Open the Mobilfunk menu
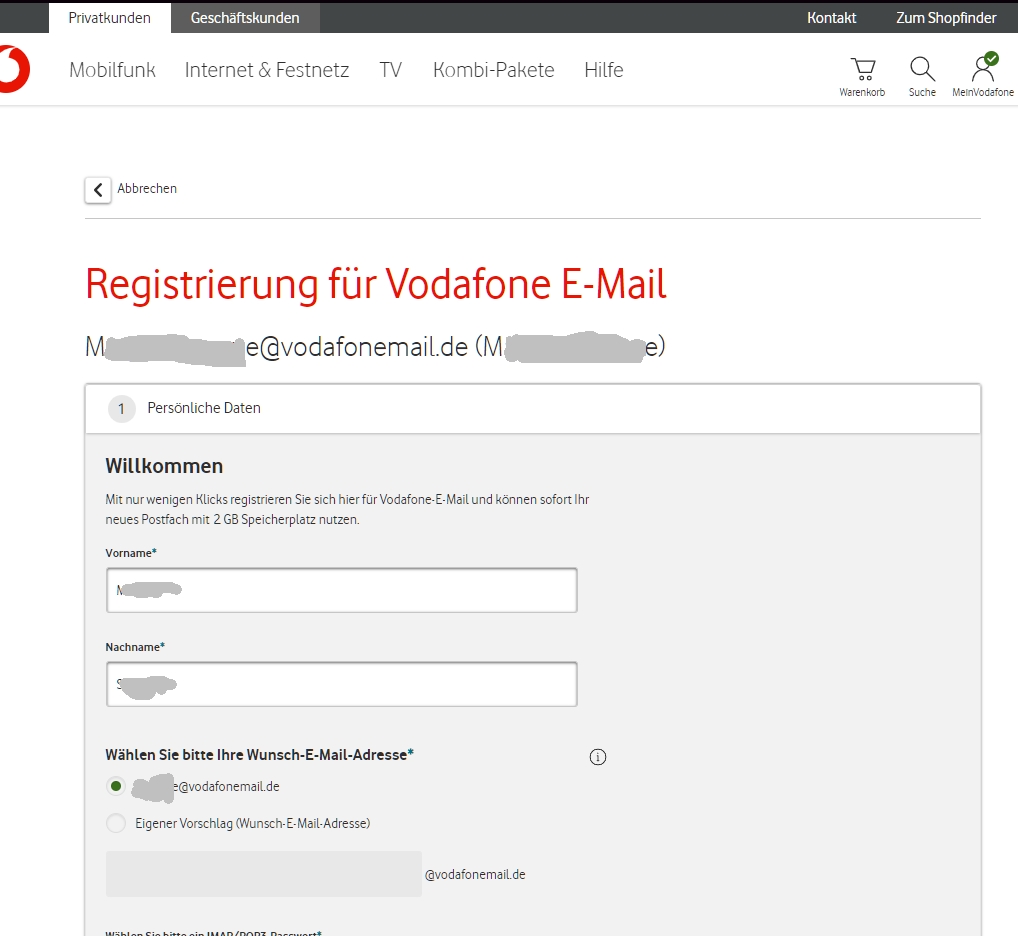1018x936 pixels. 112,70
